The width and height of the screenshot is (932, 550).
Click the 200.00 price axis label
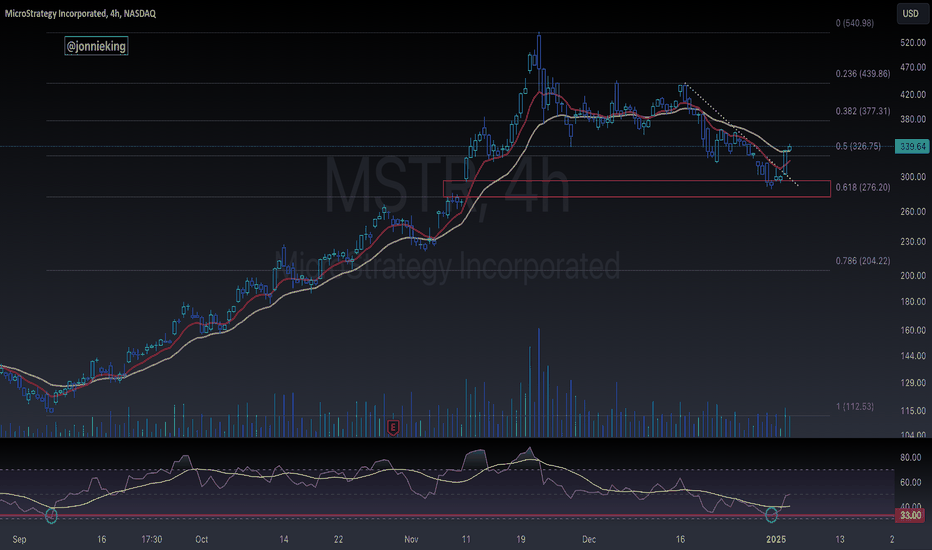tap(913, 276)
